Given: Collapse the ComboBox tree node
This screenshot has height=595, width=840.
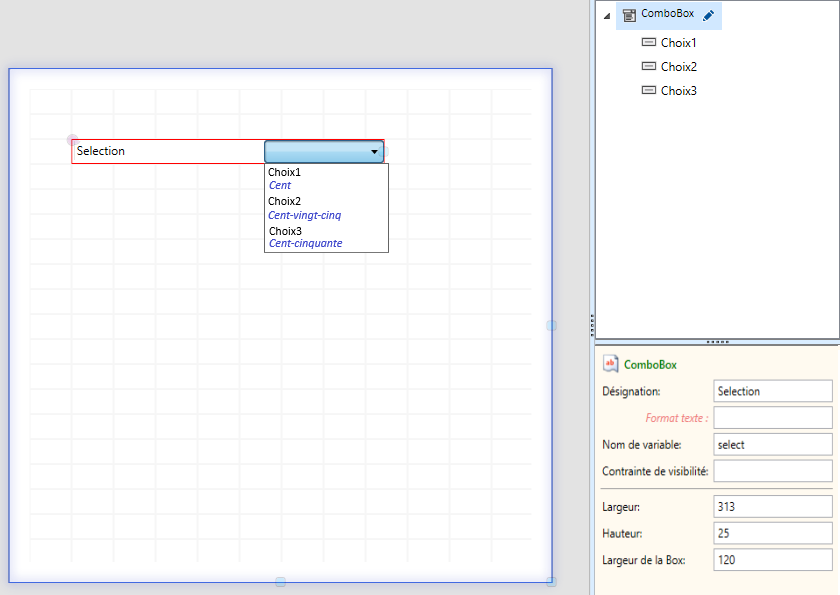Looking at the screenshot, I should 607,16.
